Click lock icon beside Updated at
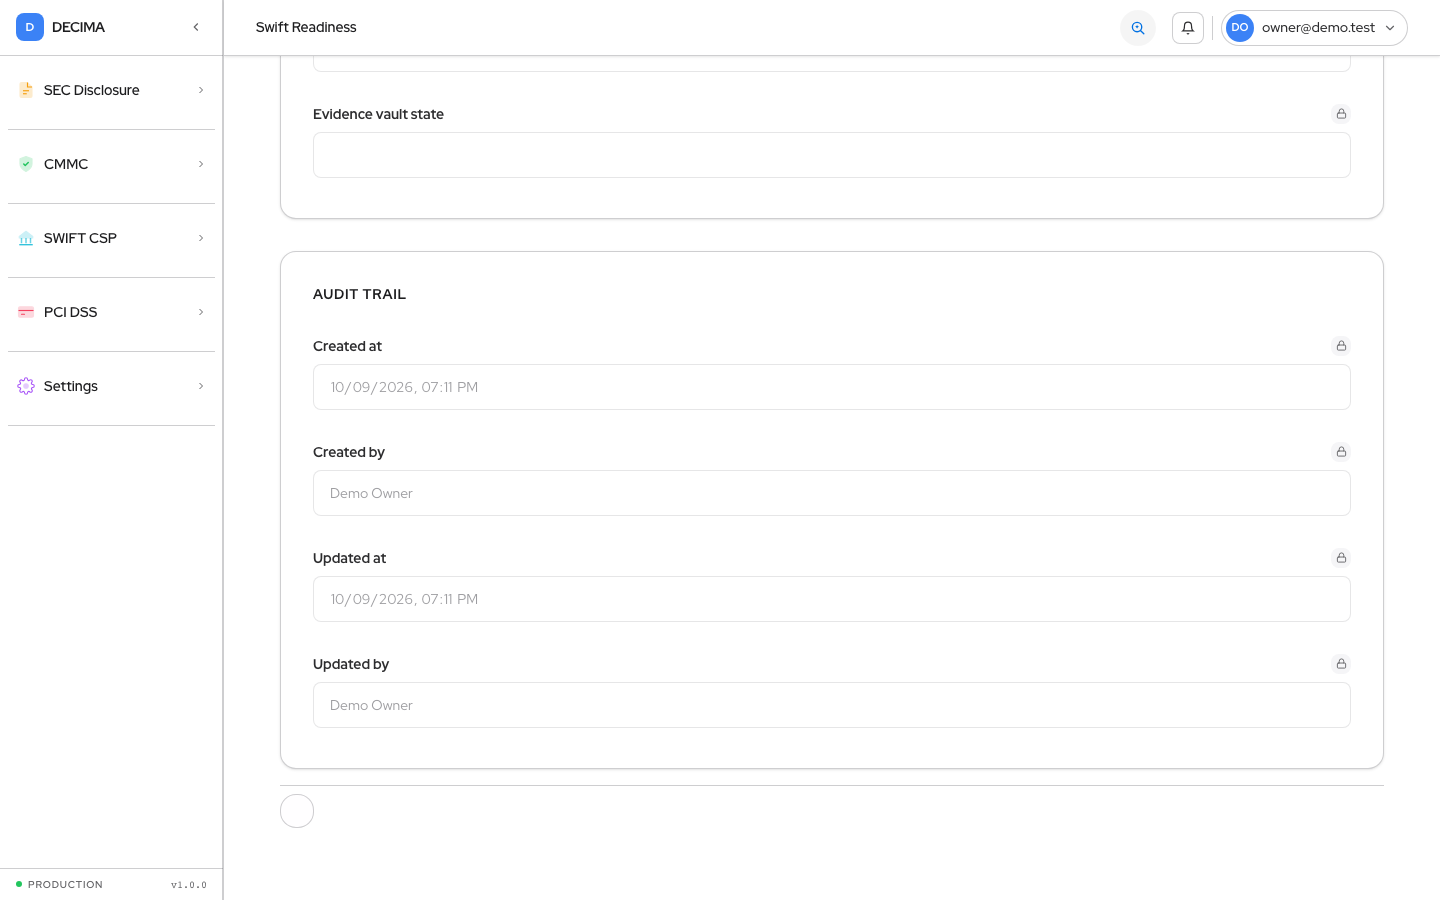1440x900 pixels. [x=1341, y=558]
